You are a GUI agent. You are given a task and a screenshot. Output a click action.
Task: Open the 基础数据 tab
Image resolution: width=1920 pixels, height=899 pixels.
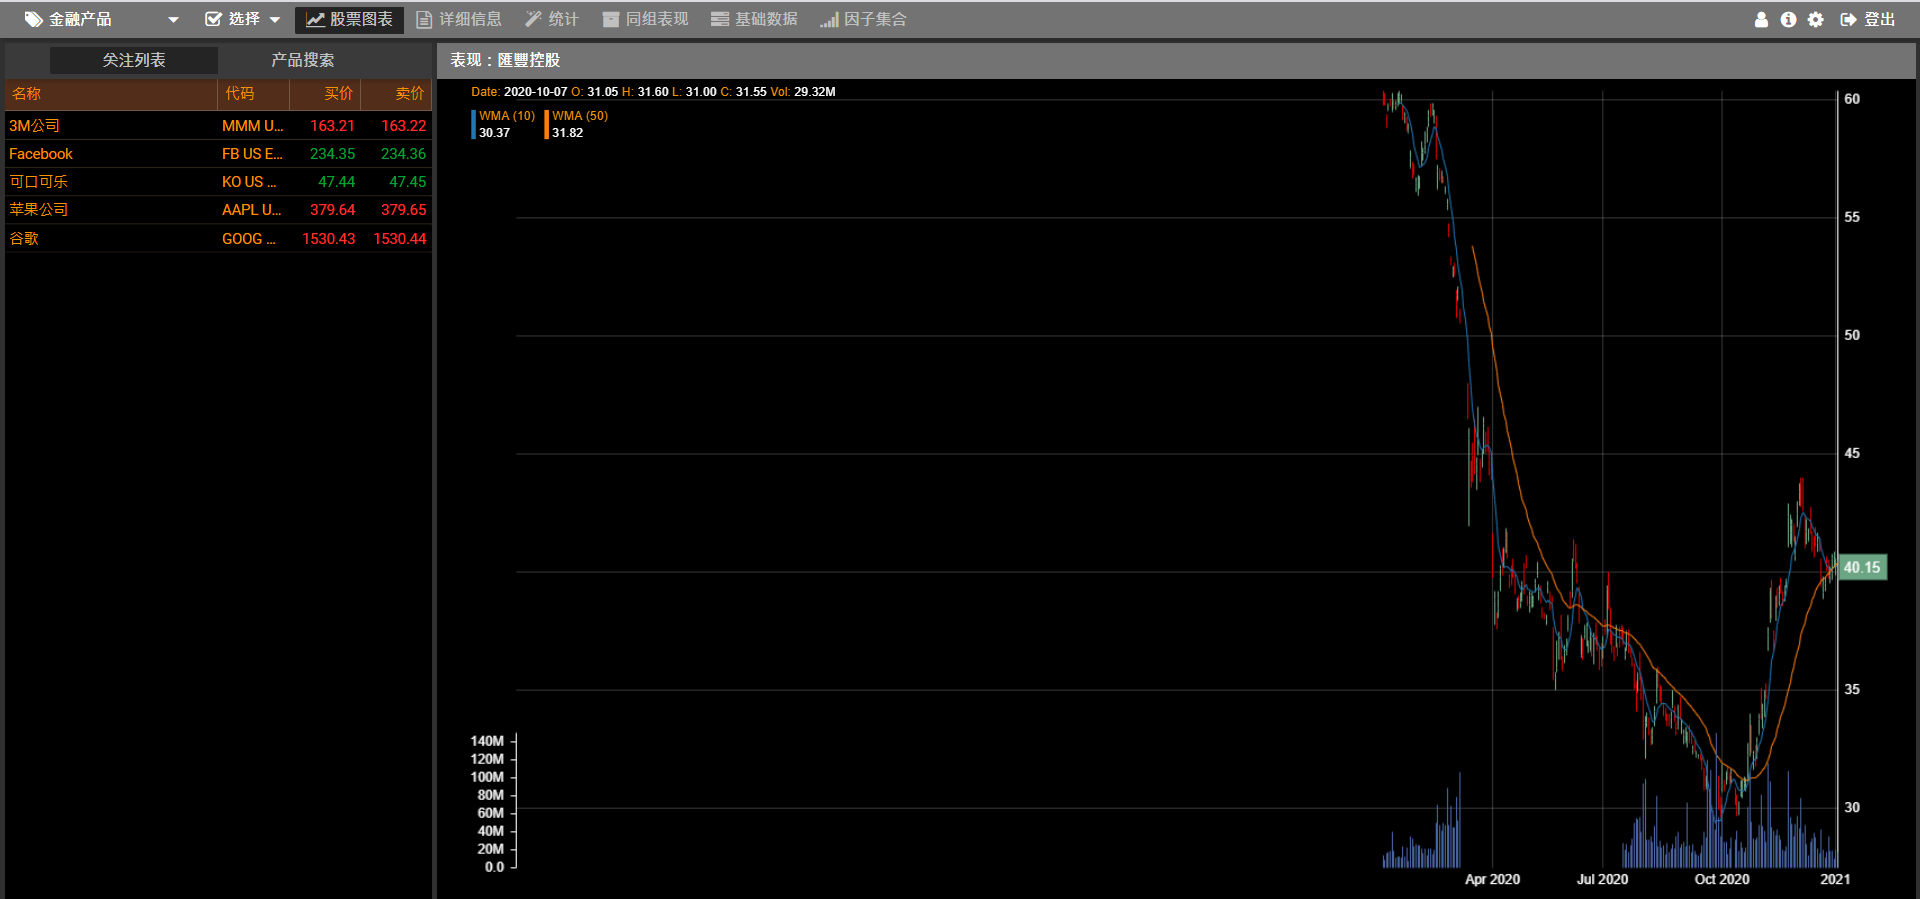click(x=755, y=19)
